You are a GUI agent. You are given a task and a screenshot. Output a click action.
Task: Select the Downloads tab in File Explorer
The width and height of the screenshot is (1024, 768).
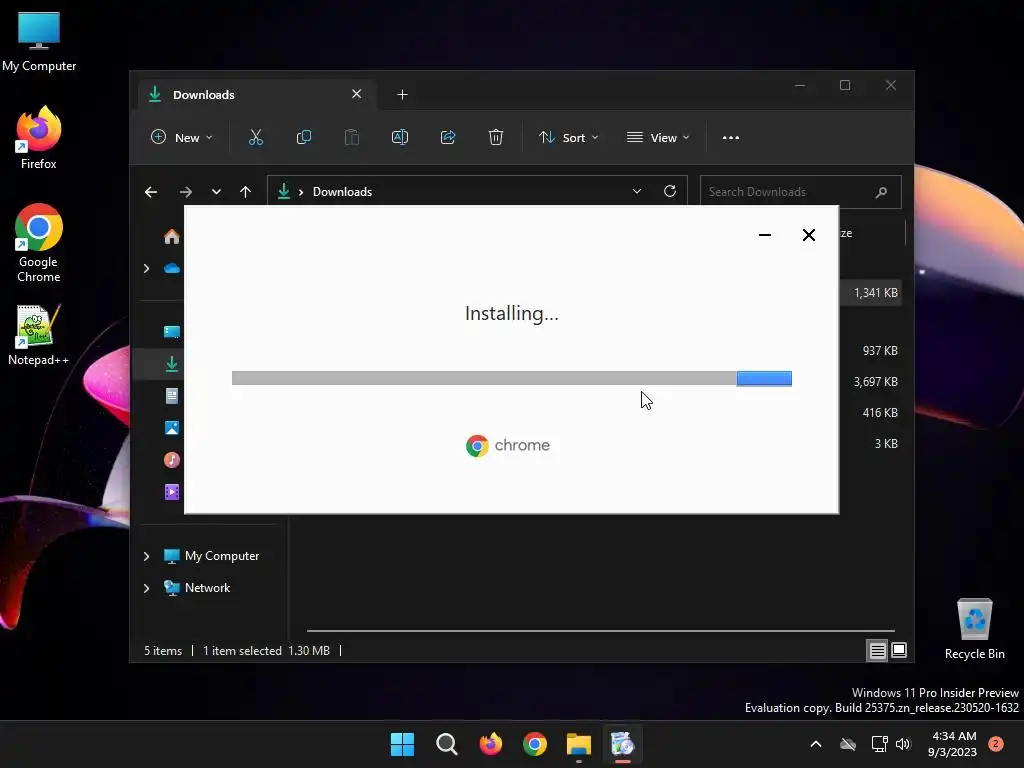point(255,95)
